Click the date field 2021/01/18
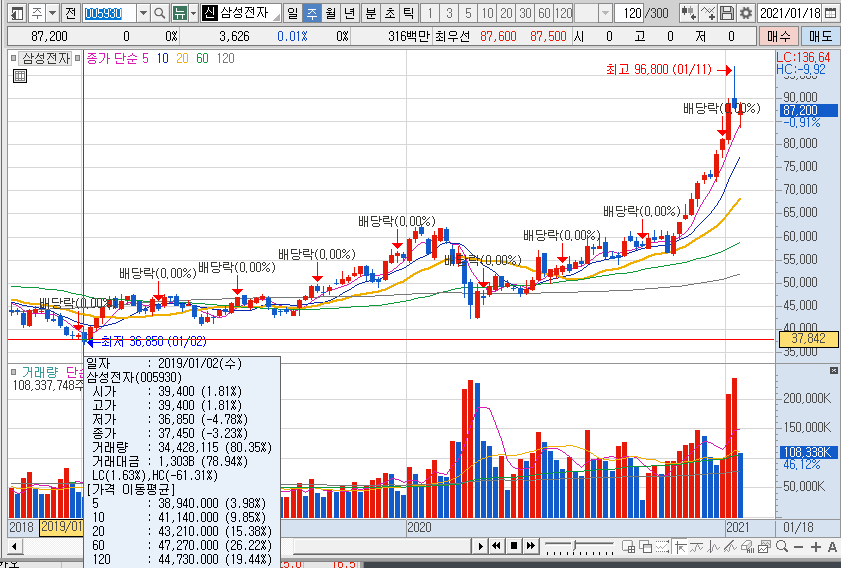The width and height of the screenshot is (841, 568). 791,13
